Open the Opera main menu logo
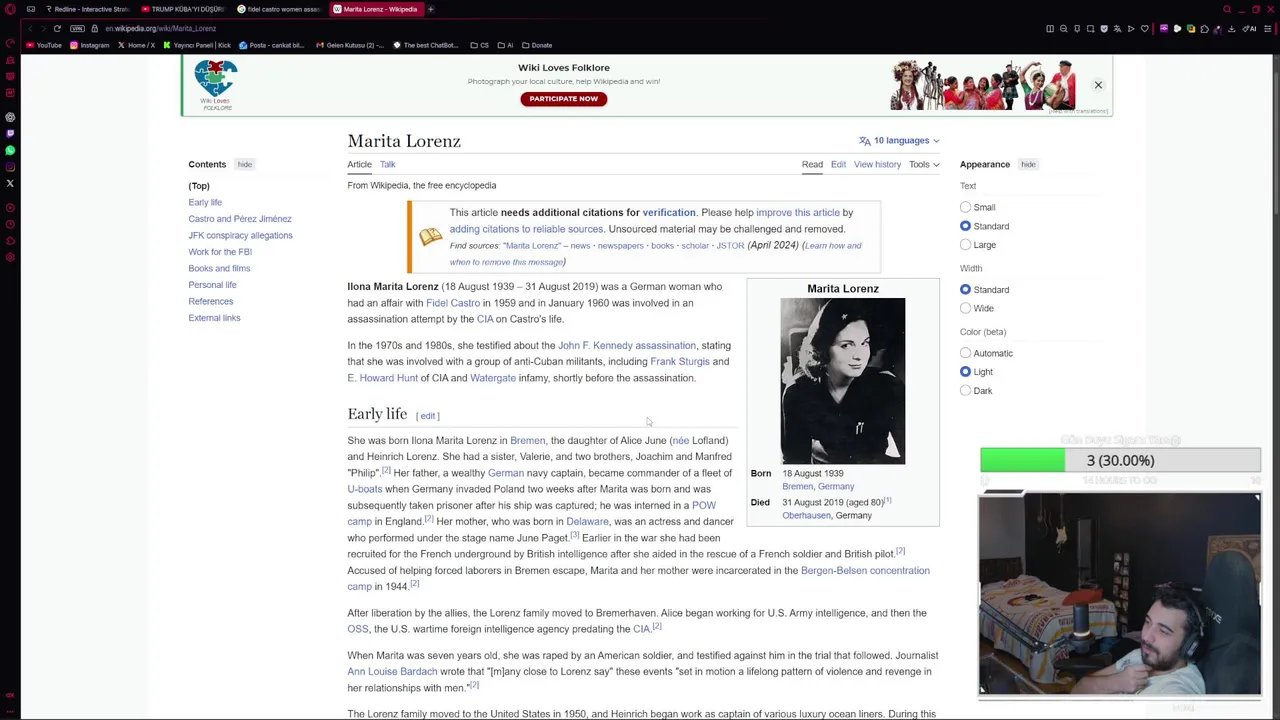The height and width of the screenshot is (720, 1280). coord(10,9)
